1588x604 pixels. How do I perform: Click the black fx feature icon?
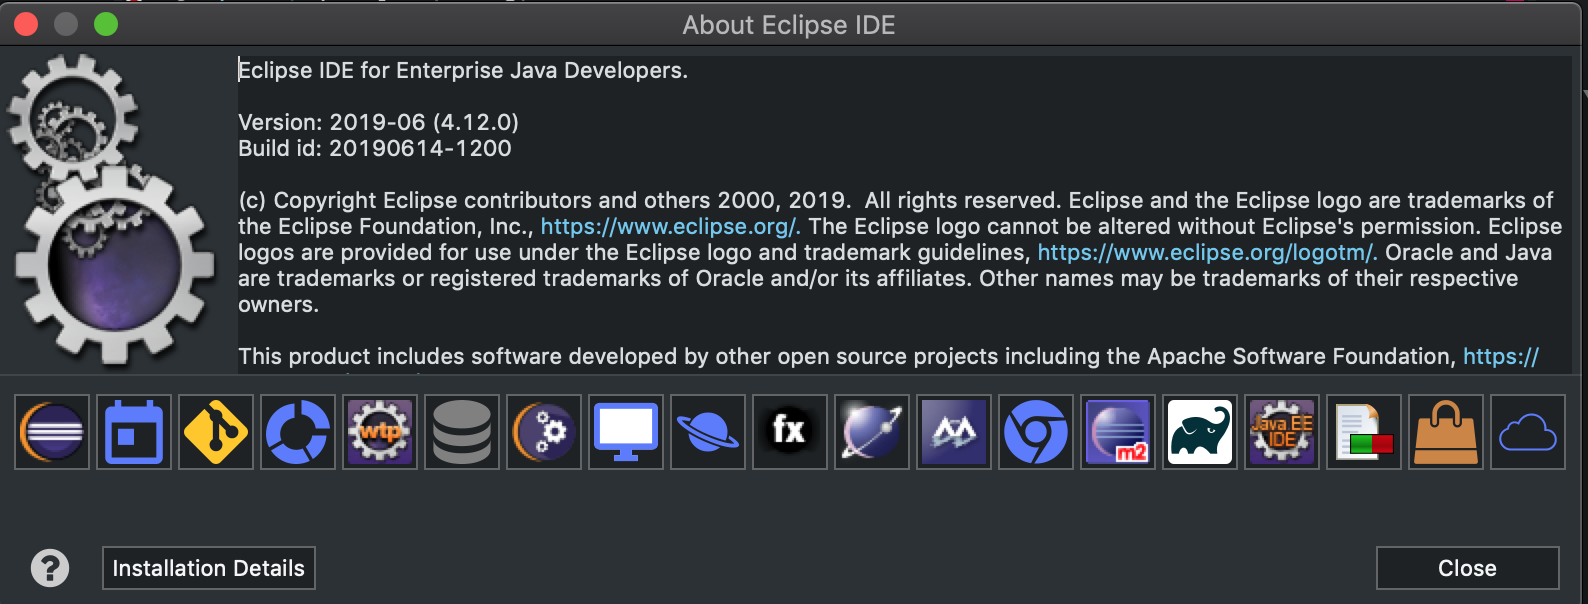click(790, 432)
